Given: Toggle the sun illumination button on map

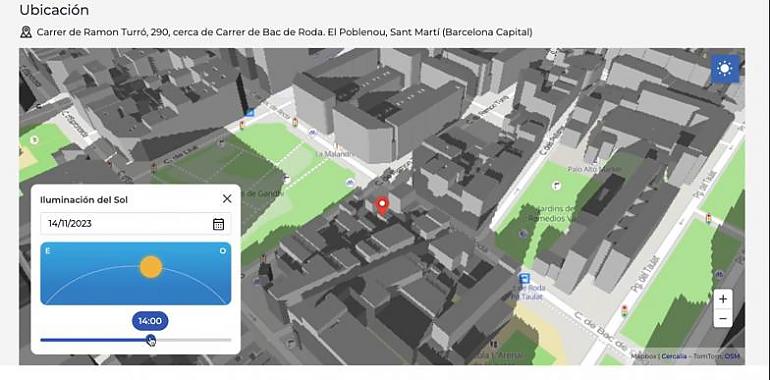Looking at the screenshot, I should pos(725,68).
